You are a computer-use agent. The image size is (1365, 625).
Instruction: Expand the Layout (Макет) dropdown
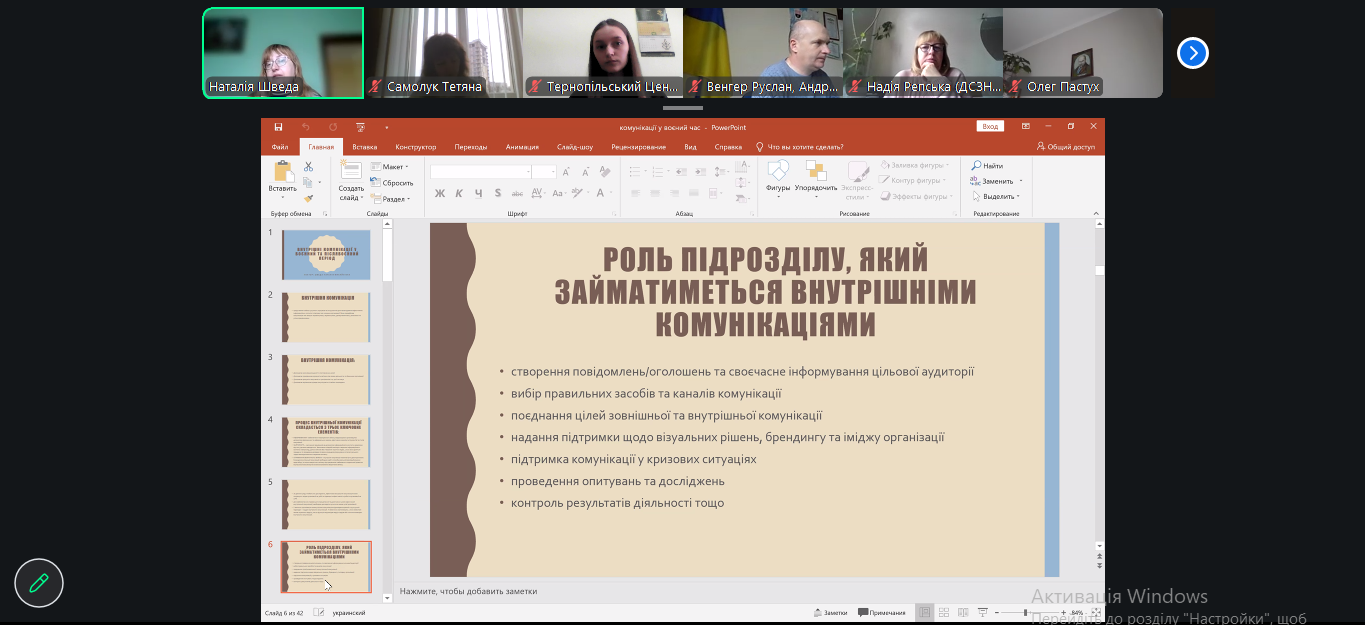pyautogui.click(x=390, y=167)
